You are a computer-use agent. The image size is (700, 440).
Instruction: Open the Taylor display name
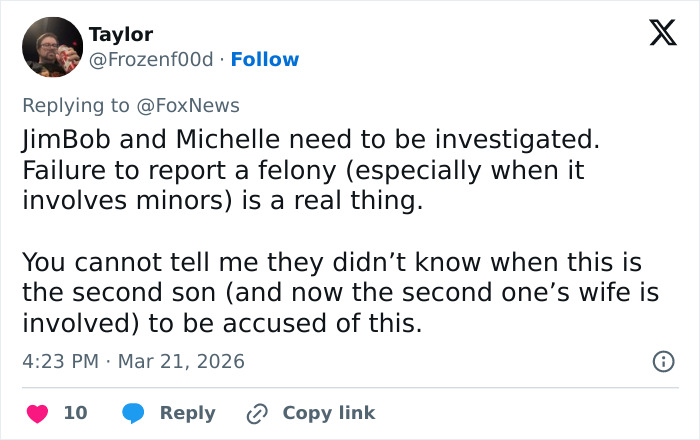click(x=121, y=35)
